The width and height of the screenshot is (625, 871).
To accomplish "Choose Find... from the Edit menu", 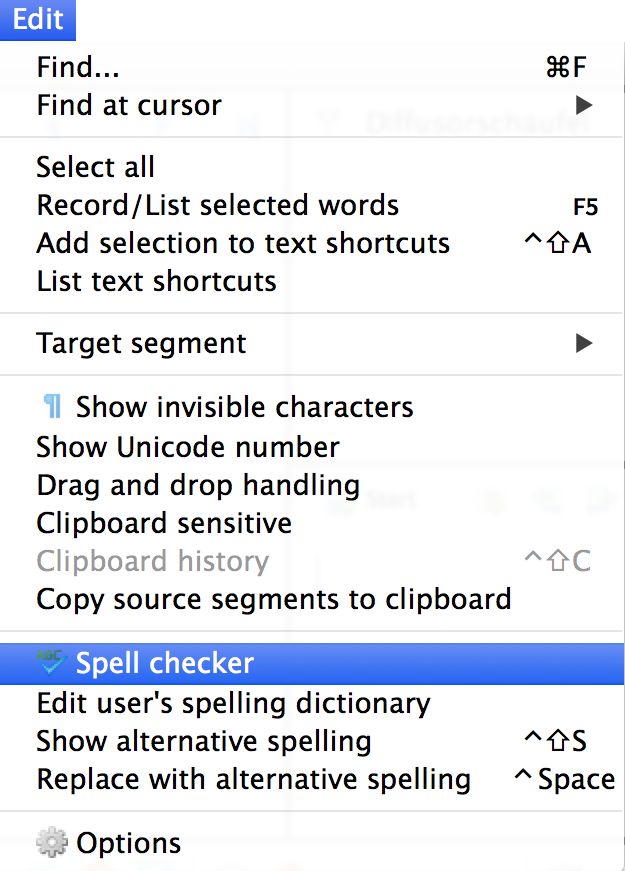I will (78, 67).
